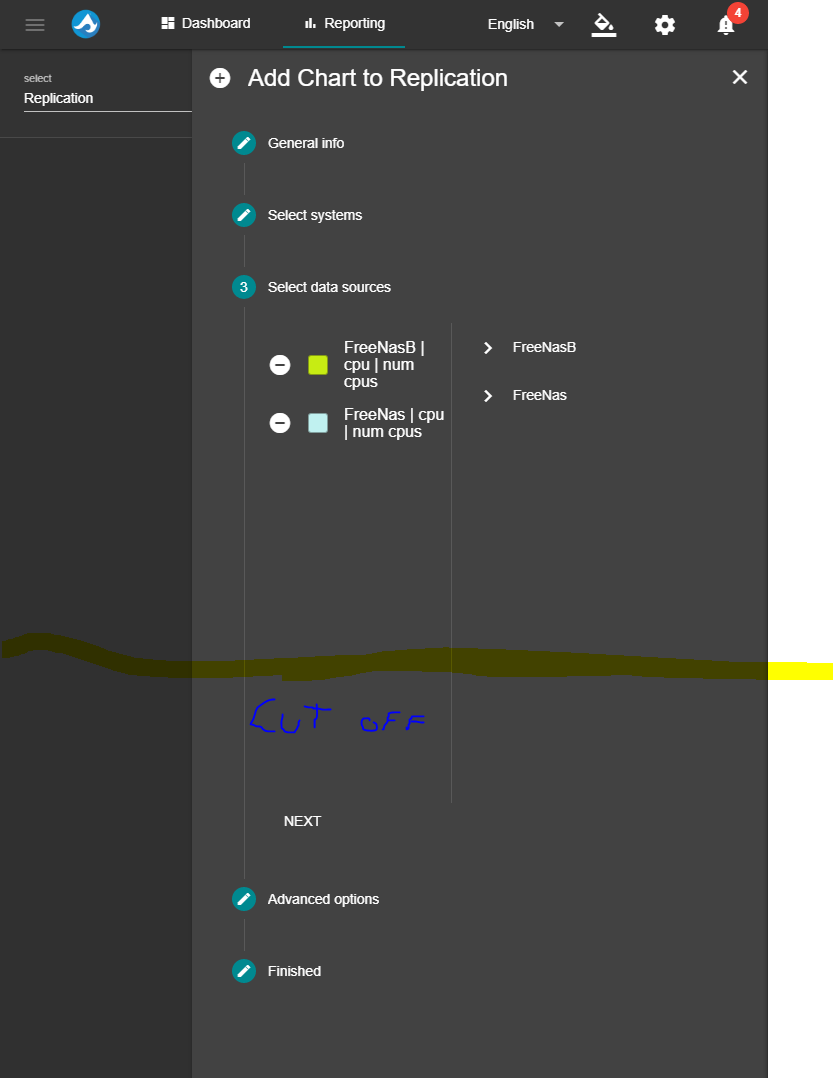Click the NEXT button
The image size is (833, 1078).
[302, 822]
